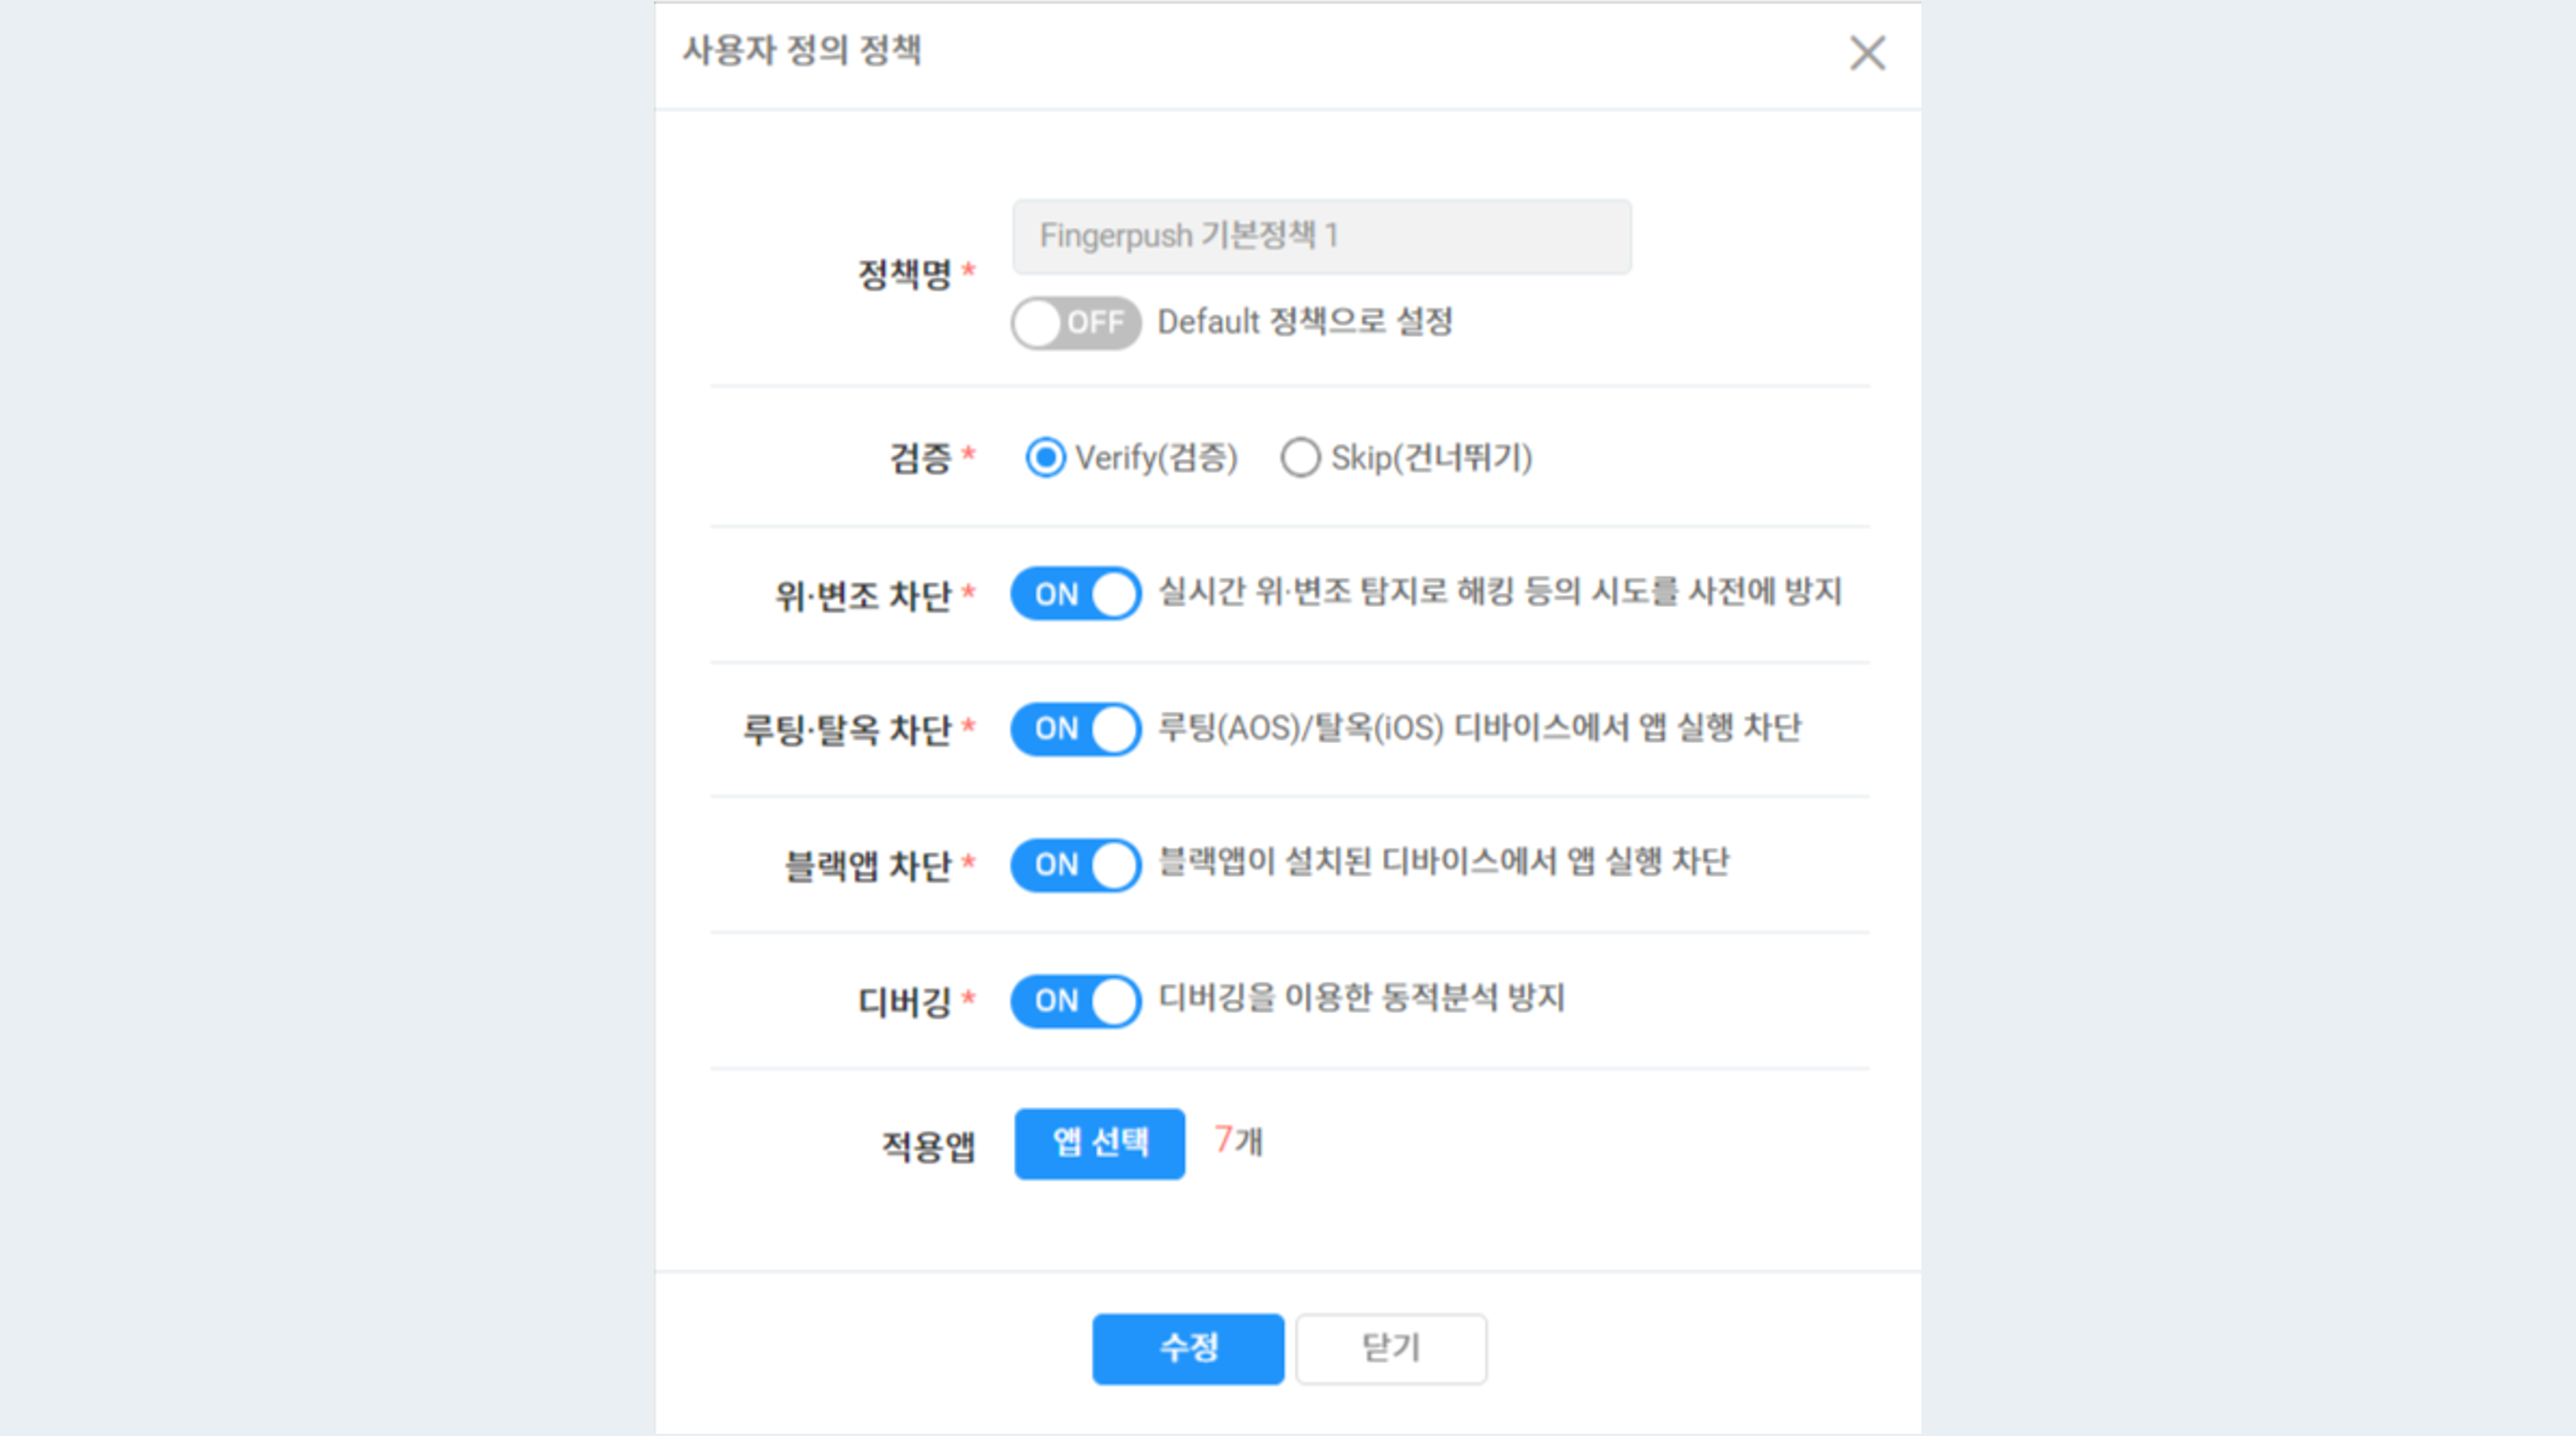The height and width of the screenshot is (1436, 2576).
Task: Toggle the 디버깅 protection switch
Action: click(x=1075, y=1001)
